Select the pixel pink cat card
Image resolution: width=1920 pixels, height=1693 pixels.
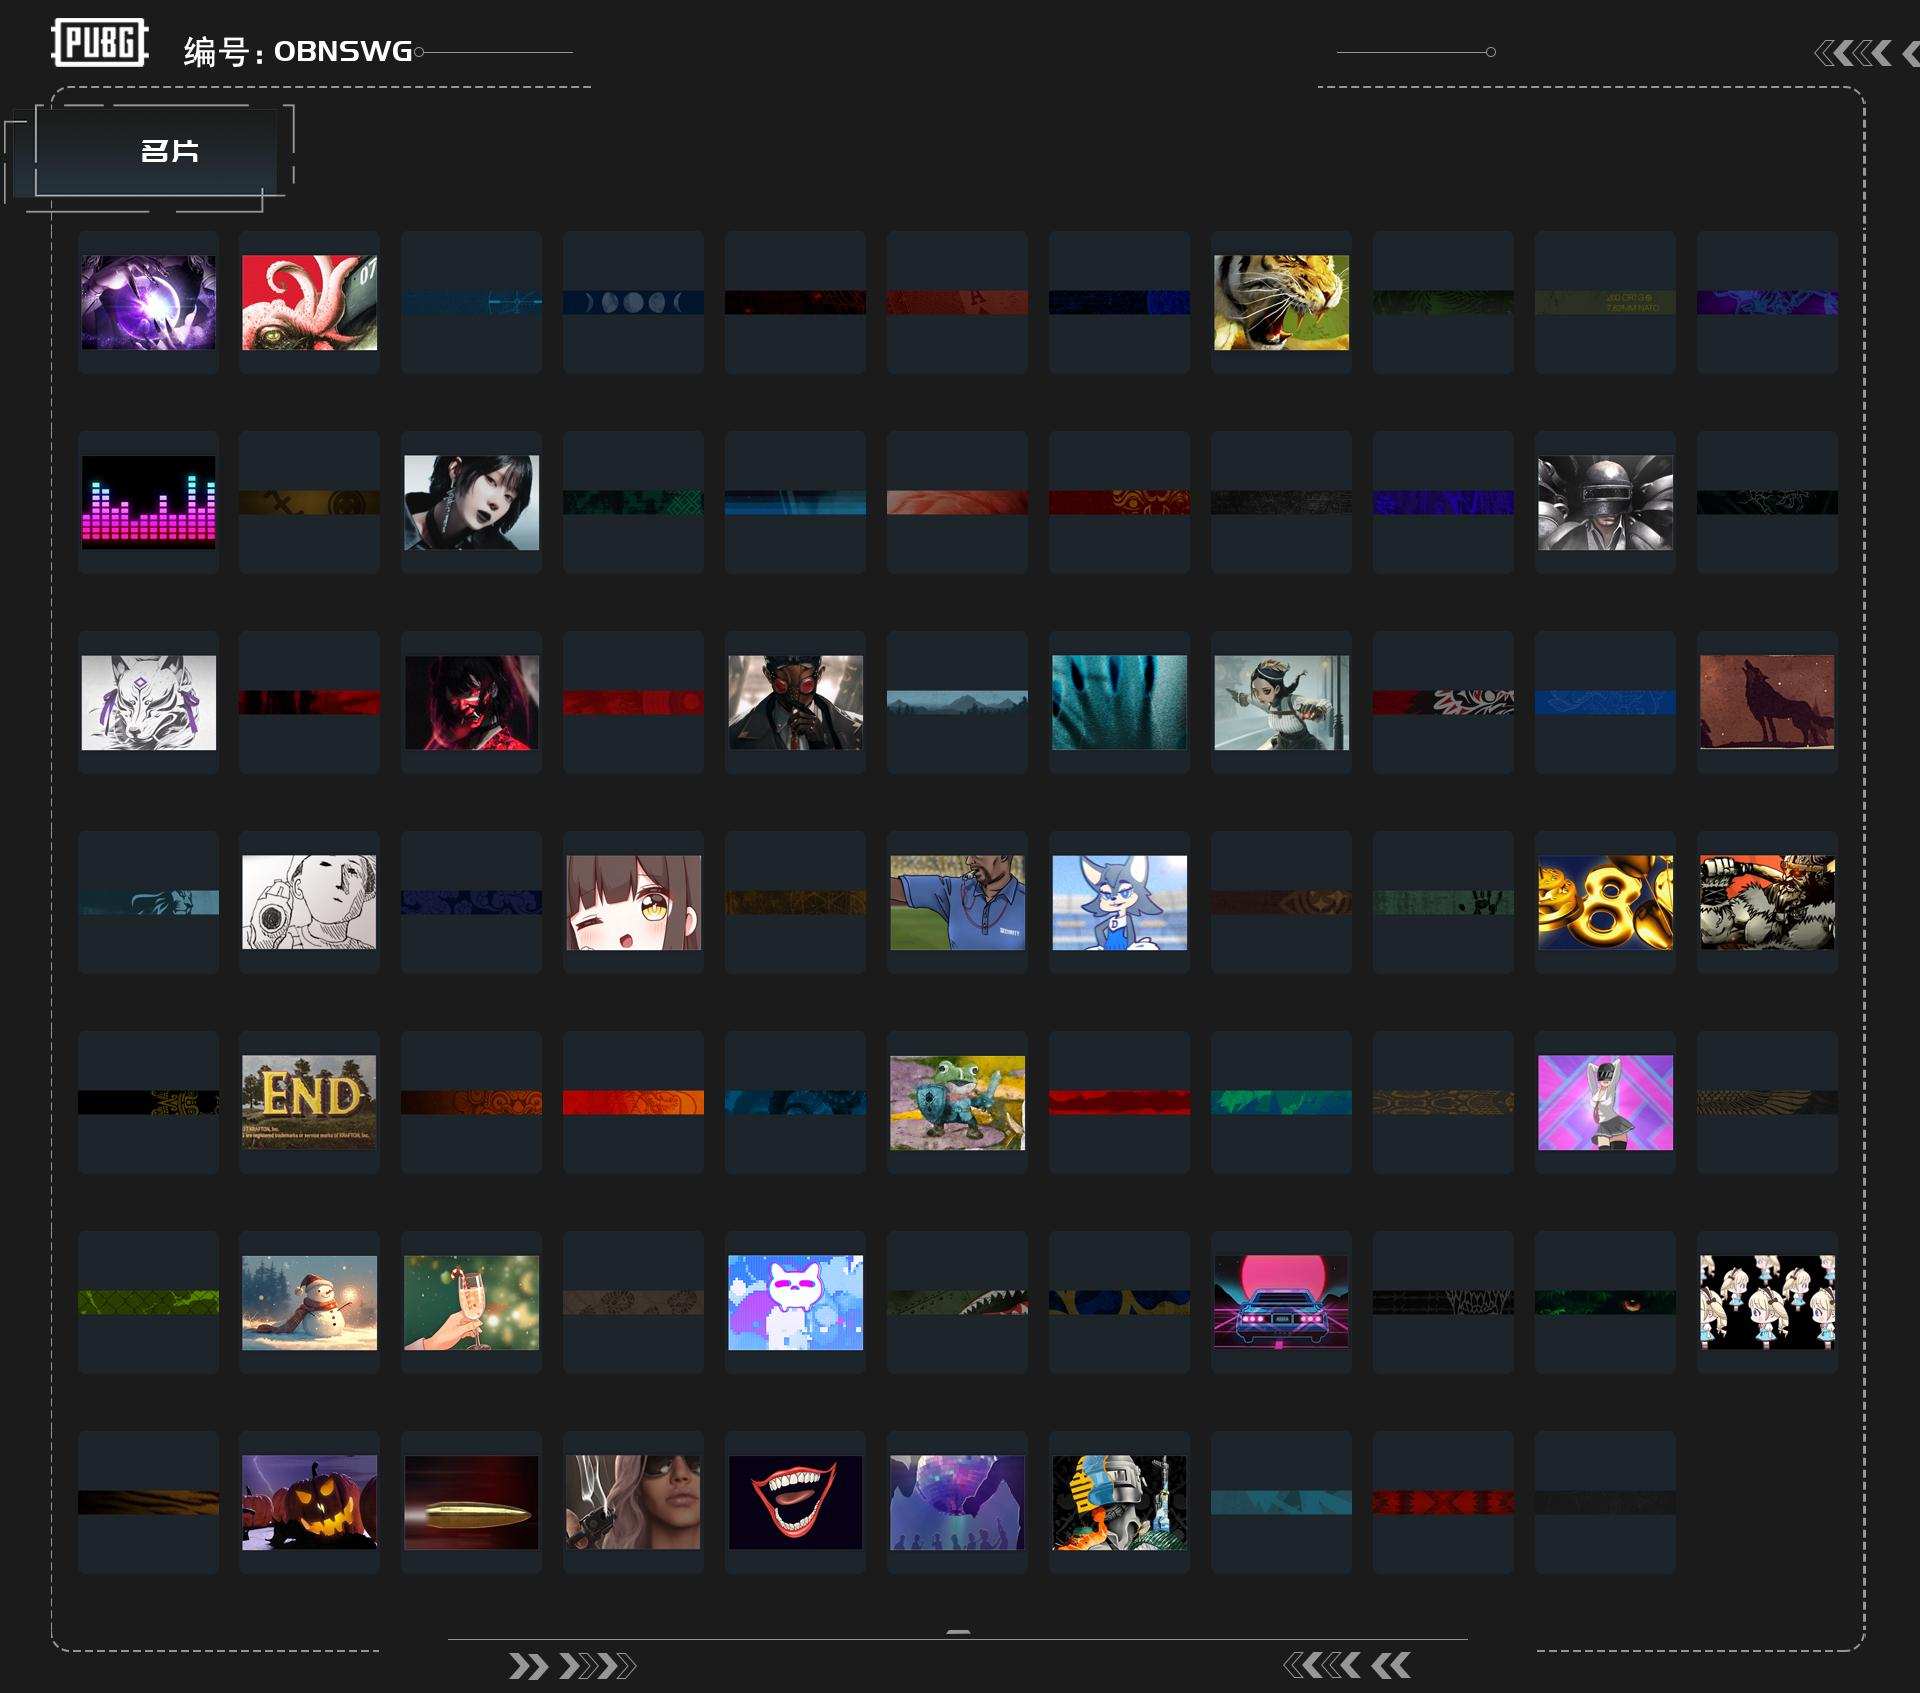click(x=795, y=1302)
